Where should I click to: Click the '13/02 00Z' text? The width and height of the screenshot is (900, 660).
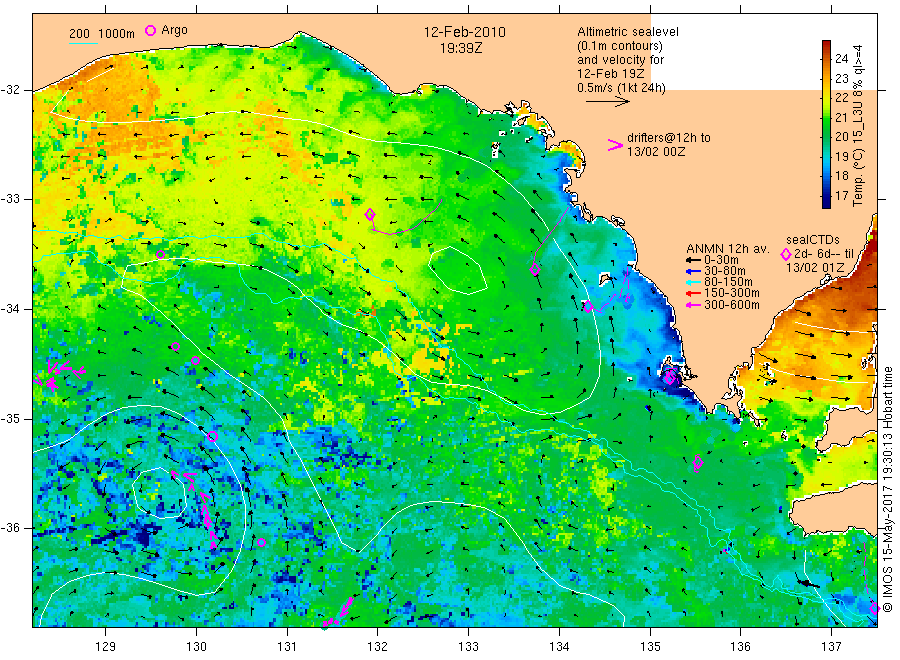[656, 152]
